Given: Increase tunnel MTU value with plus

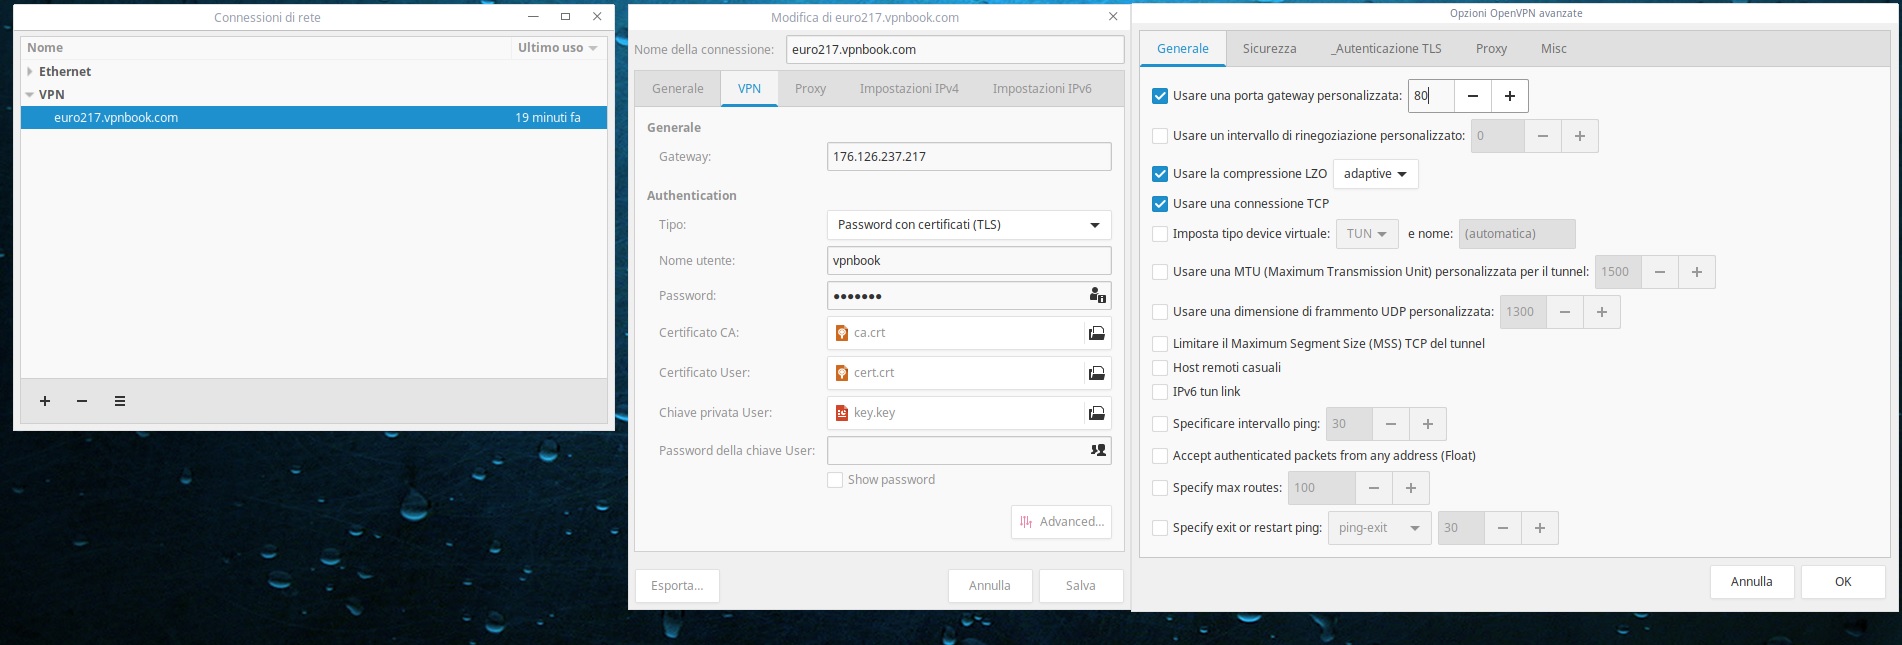Looking at the screenshot, I should [x=1697, y=272].
